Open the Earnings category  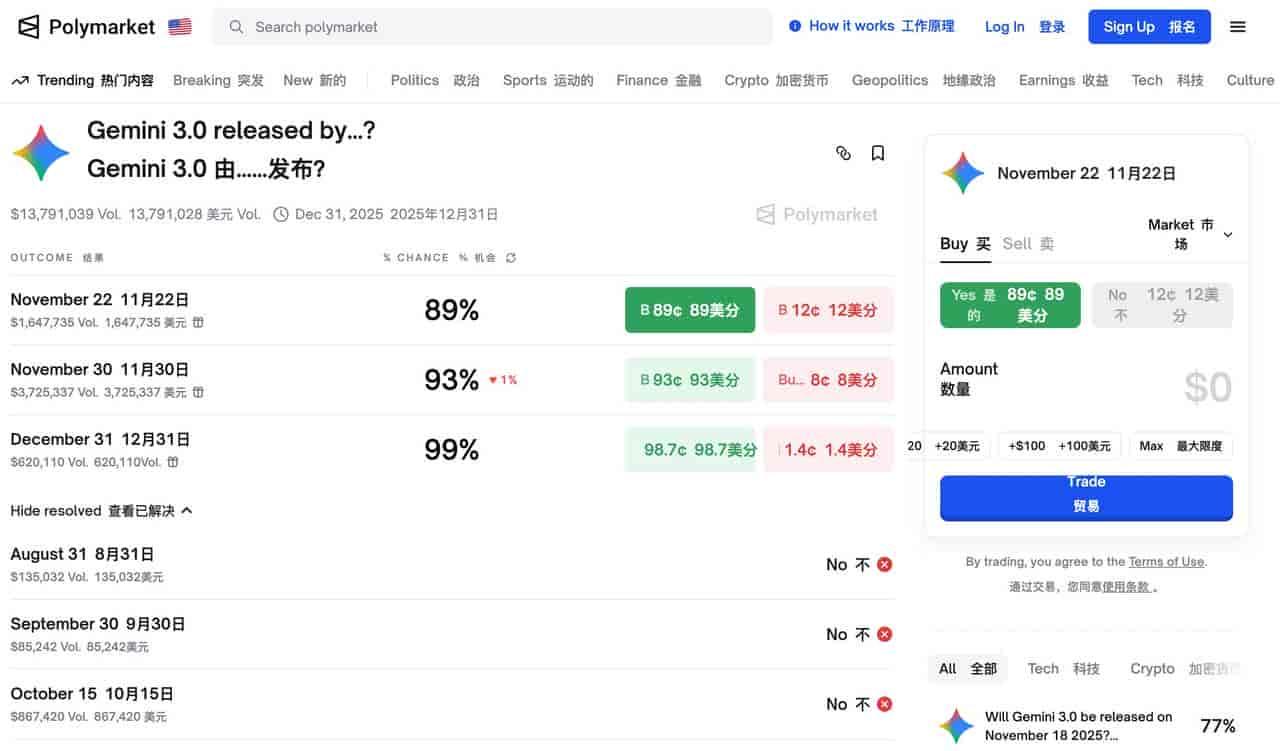pos(1064,81)
